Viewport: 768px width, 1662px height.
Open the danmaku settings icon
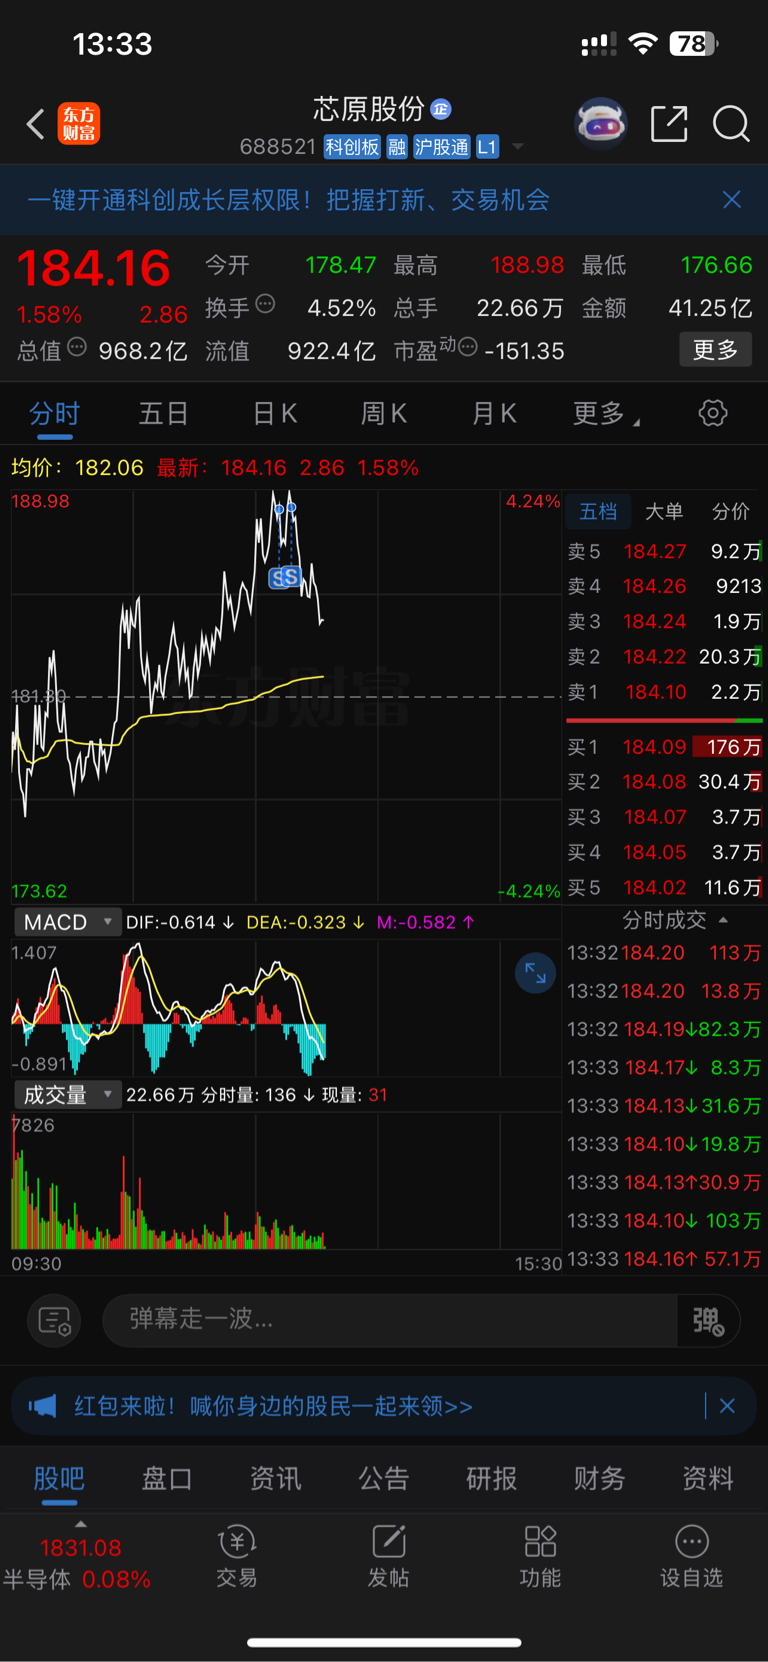point(54,1321)
